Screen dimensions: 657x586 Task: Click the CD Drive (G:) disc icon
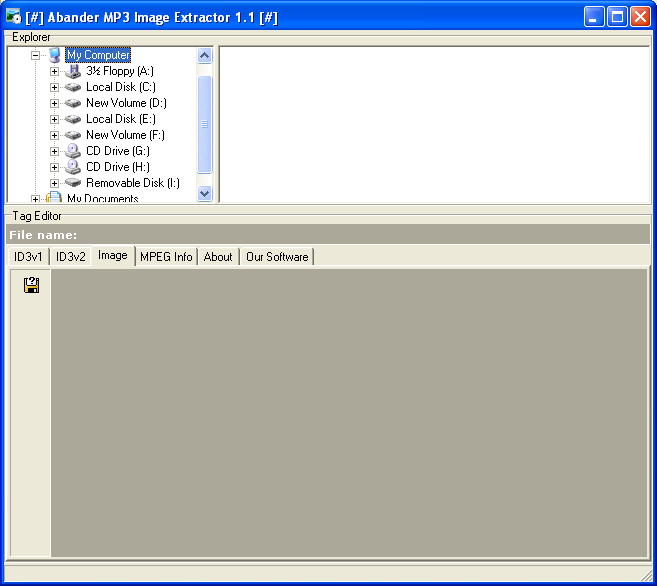[73, 151]
